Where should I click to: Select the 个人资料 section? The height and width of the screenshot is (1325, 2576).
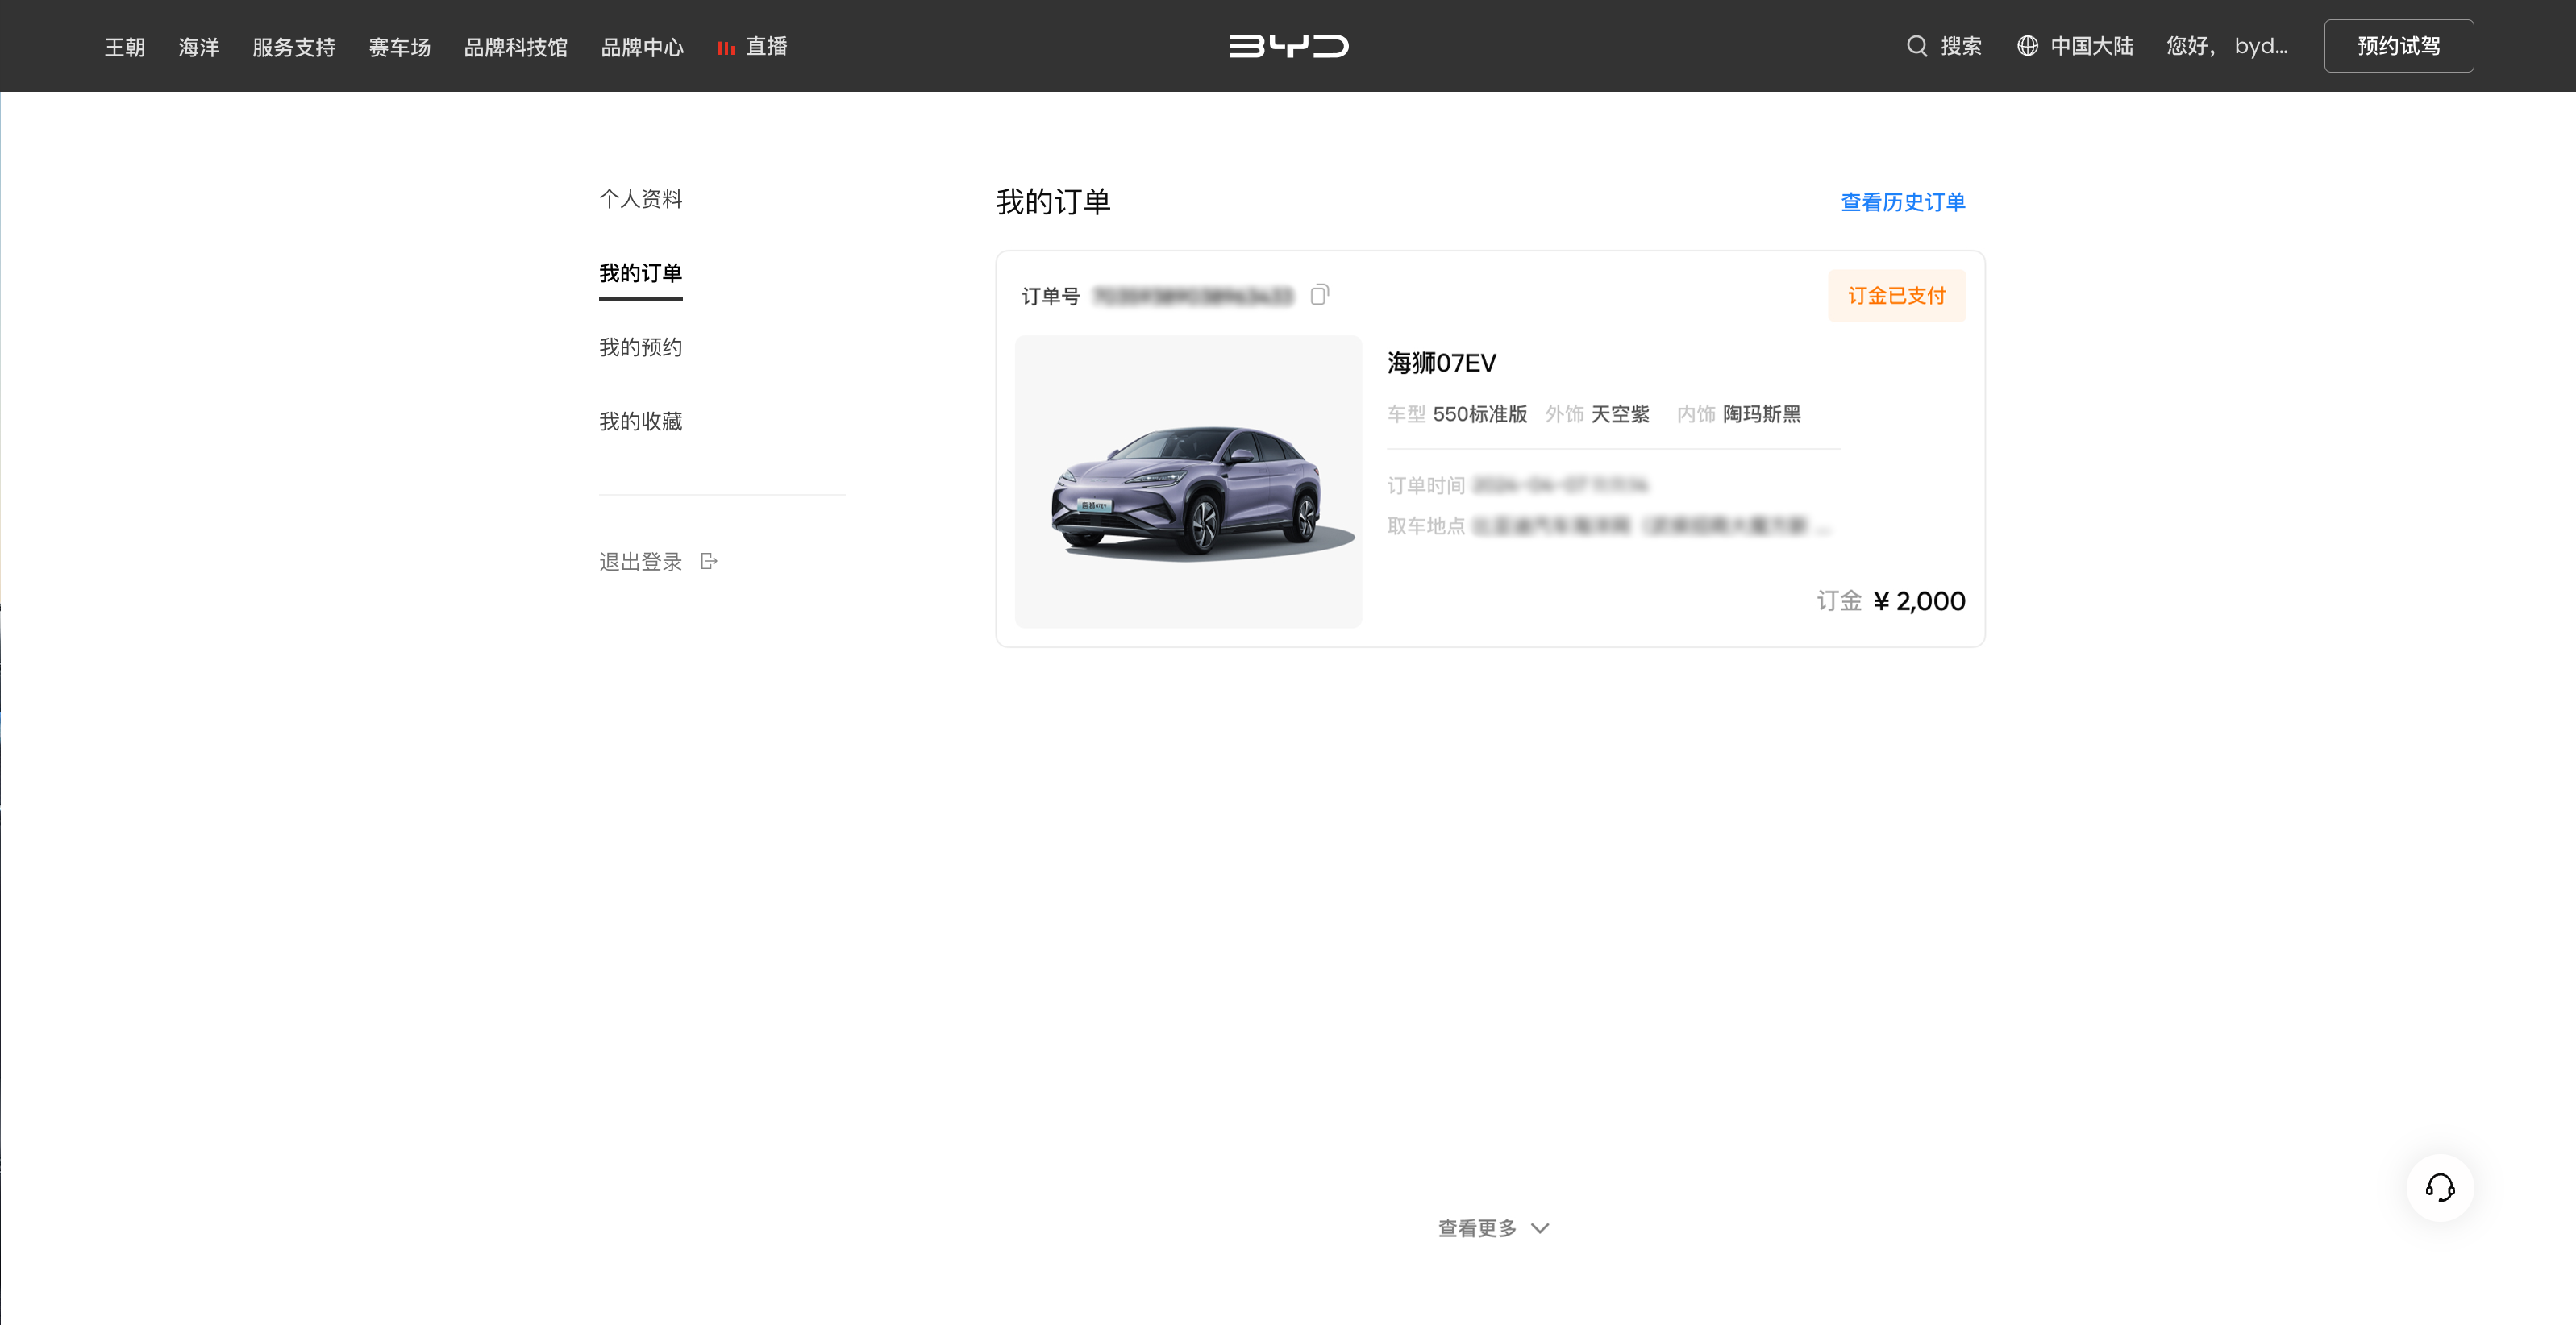click(641, 199)
